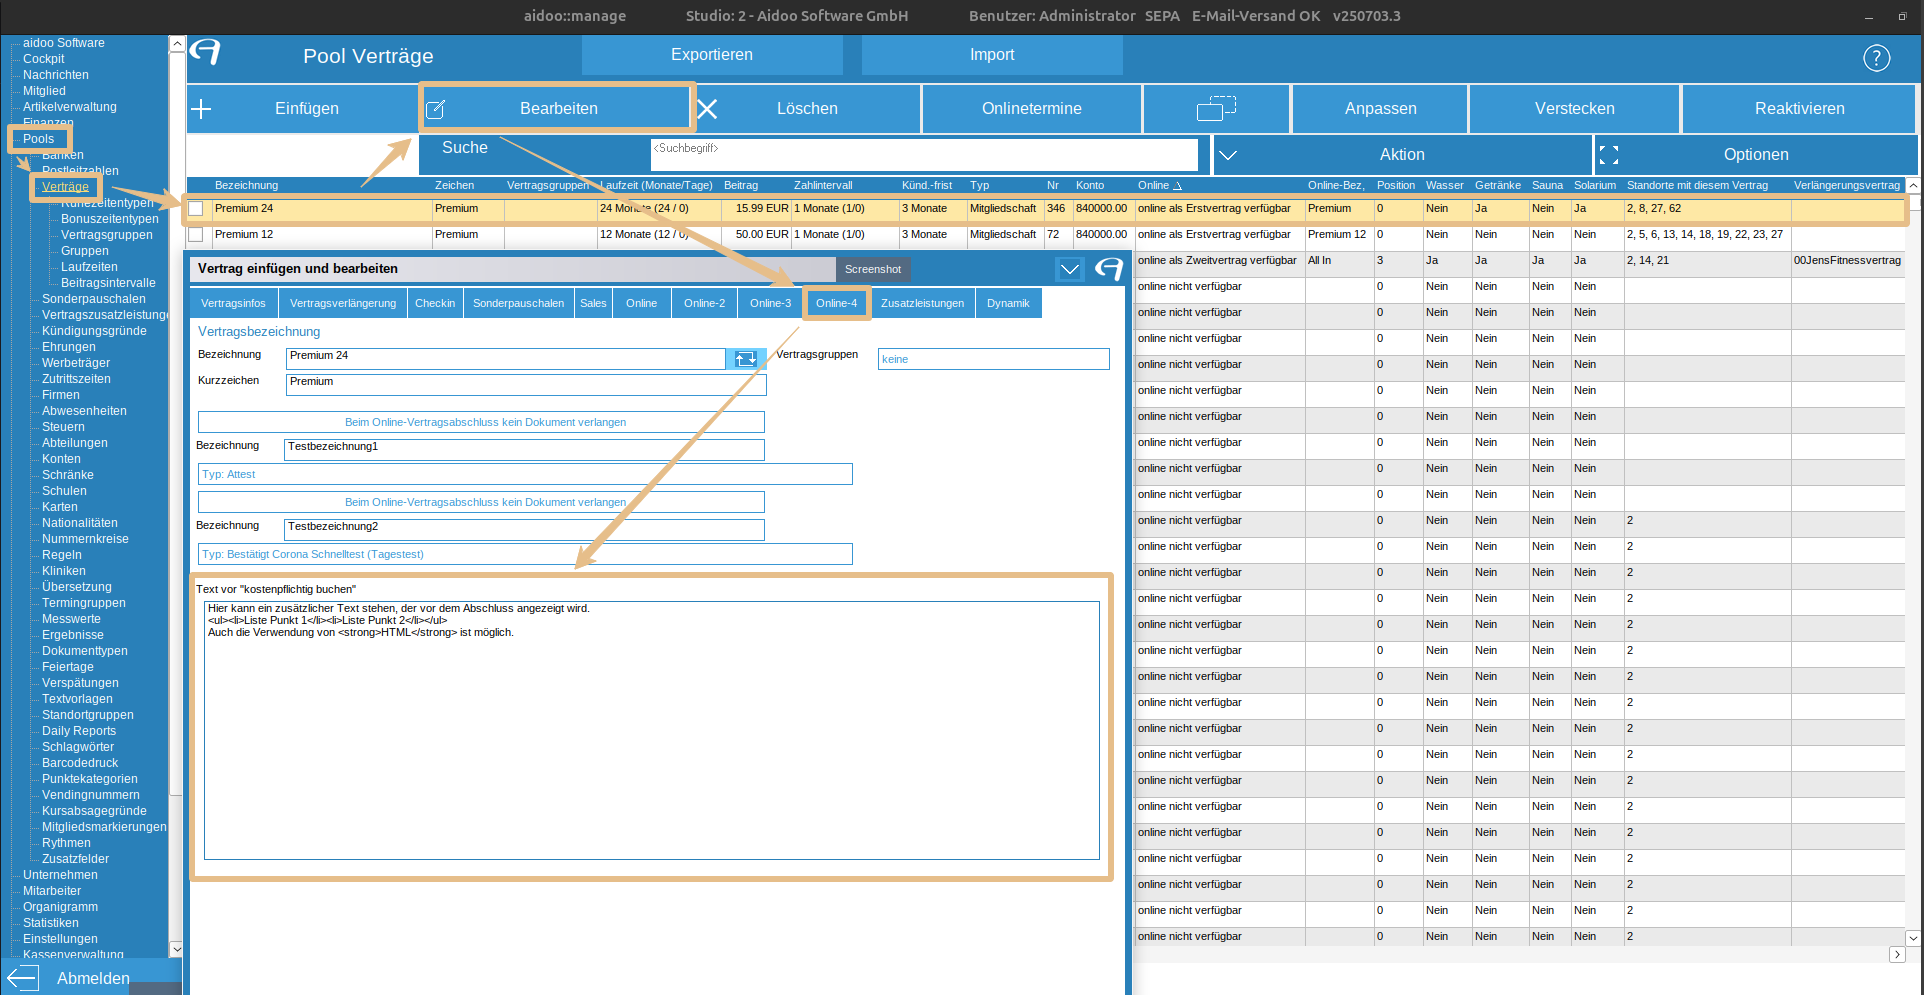Viewport: 1924px width, 995px height.
Task: Switch to the Vertragsverlängerung tab
Action: 343,303
